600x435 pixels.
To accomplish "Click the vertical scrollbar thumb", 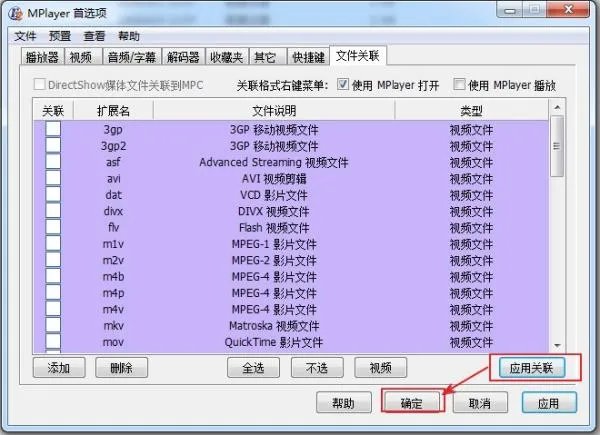I will 557,146.
